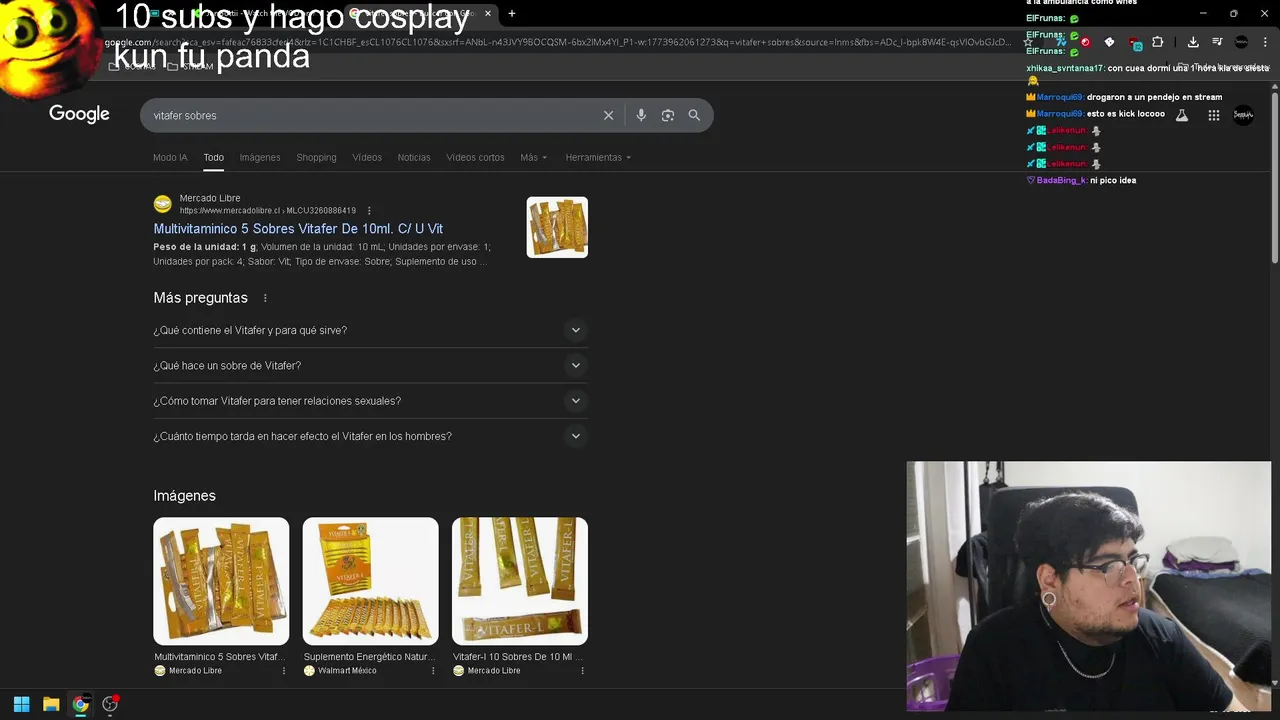Open the three-dot menu beside Mercado Libre result
Image resolution: width=1280 pixels, height=720 pixels.
[369, 211]
